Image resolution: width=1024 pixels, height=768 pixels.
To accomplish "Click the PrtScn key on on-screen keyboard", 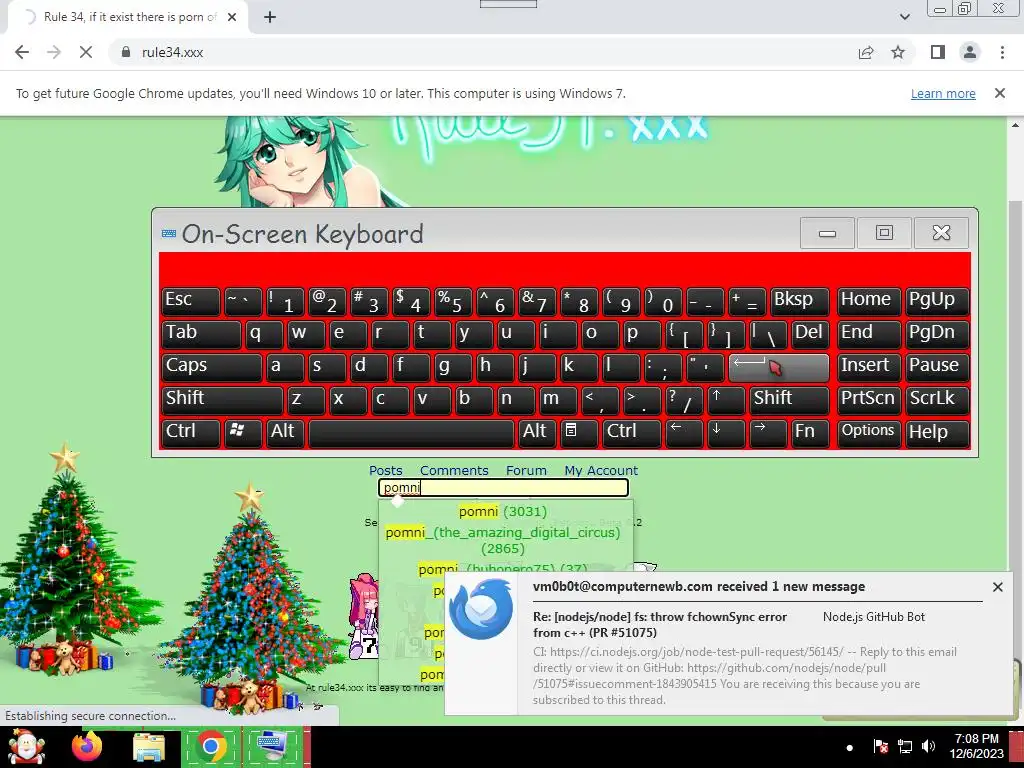I will [x=869, y=400].
